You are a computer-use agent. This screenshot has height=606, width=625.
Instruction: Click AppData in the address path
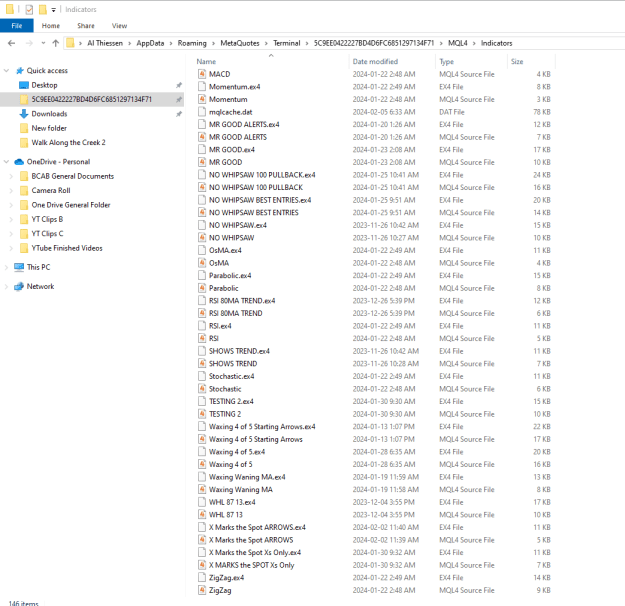click(150, 43)
